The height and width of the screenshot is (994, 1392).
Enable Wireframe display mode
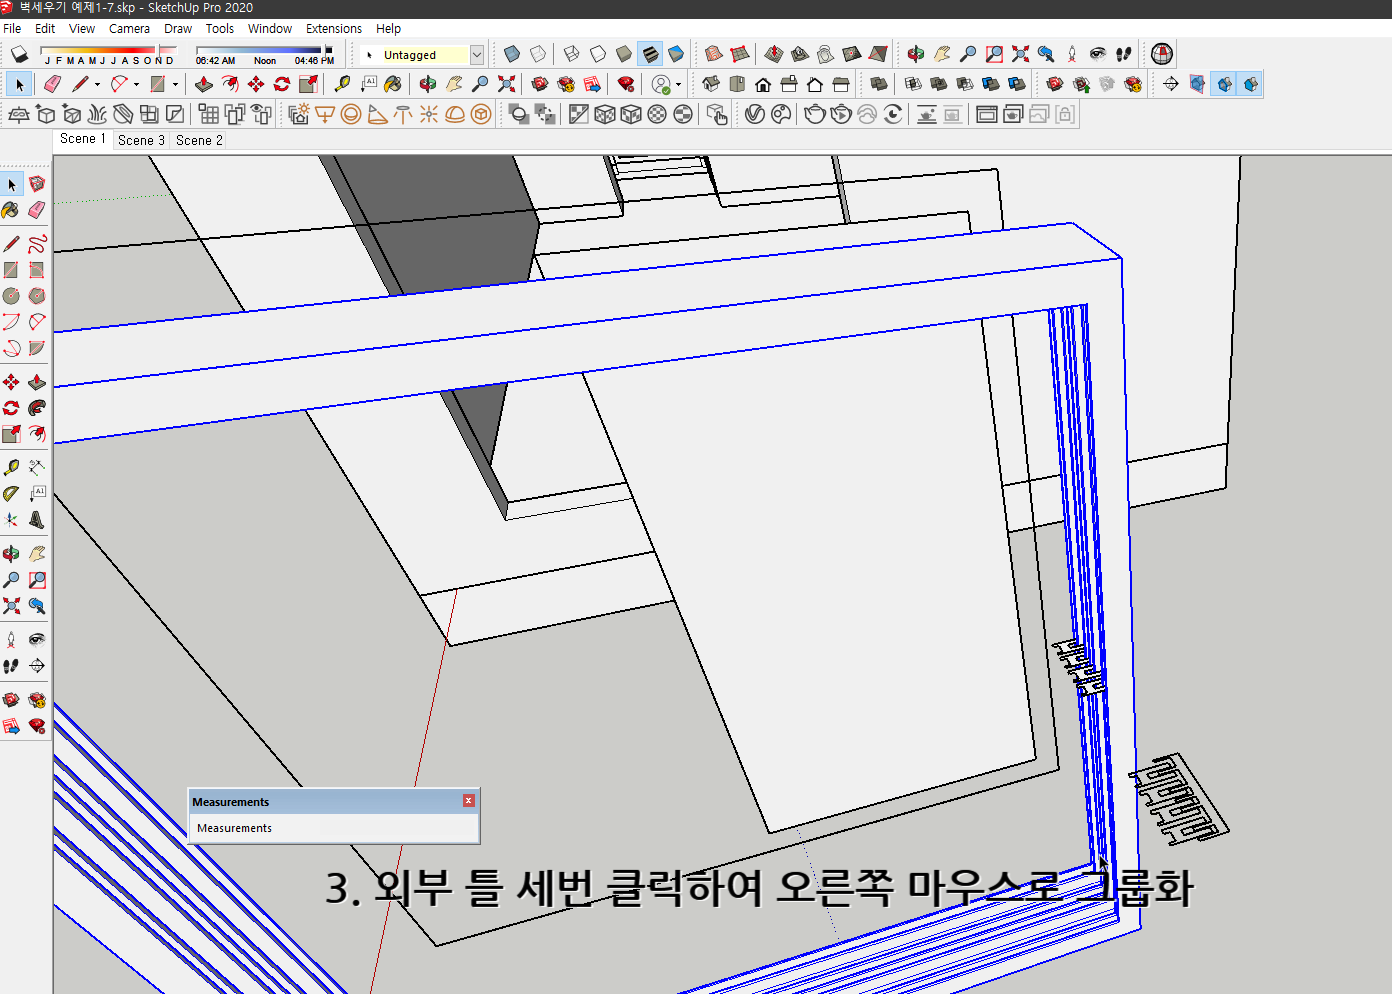click(570, 53)
